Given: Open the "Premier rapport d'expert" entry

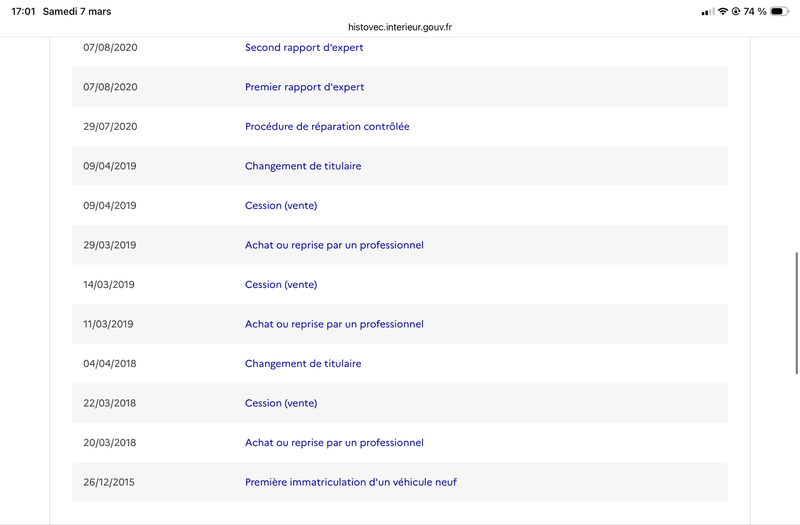Looking at the screenshot, I should 304,87.
